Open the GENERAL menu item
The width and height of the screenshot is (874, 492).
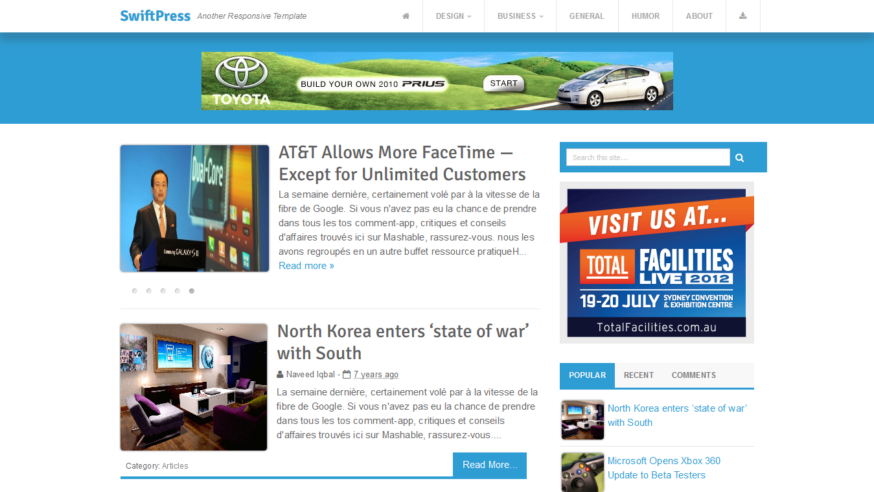point(586,16)
